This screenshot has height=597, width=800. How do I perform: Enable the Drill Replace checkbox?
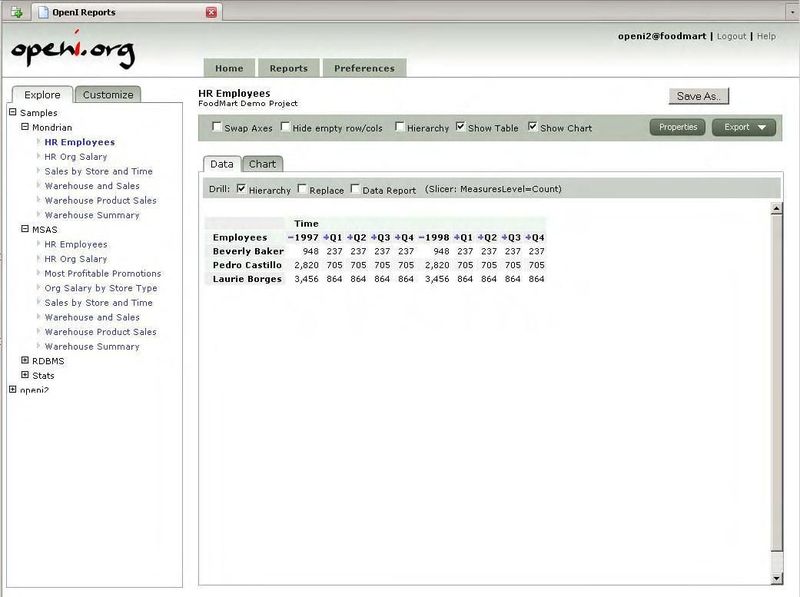(302, 189)
